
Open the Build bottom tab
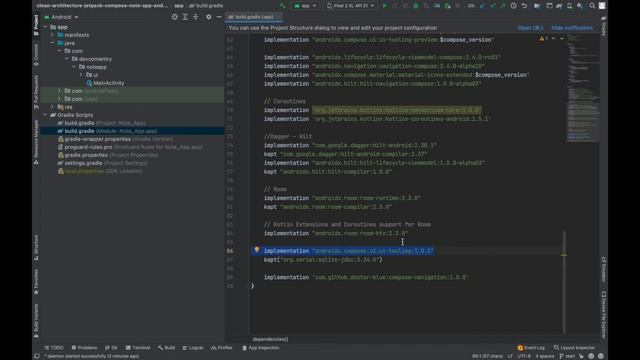[167, 348]
